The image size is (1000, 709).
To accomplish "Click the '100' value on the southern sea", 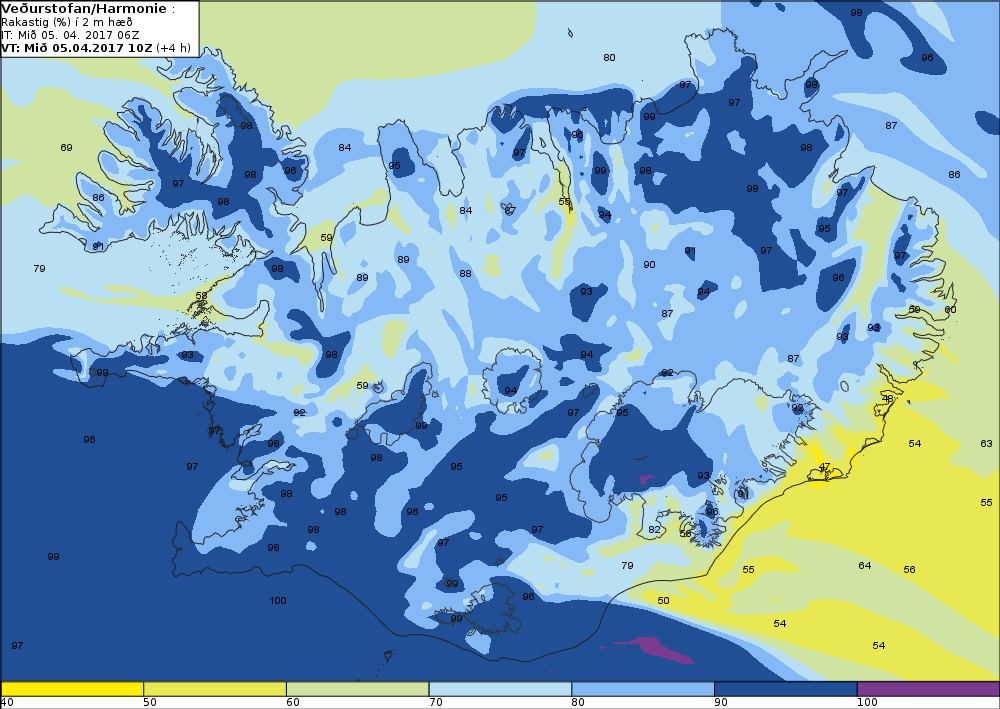I will [277, 601].
